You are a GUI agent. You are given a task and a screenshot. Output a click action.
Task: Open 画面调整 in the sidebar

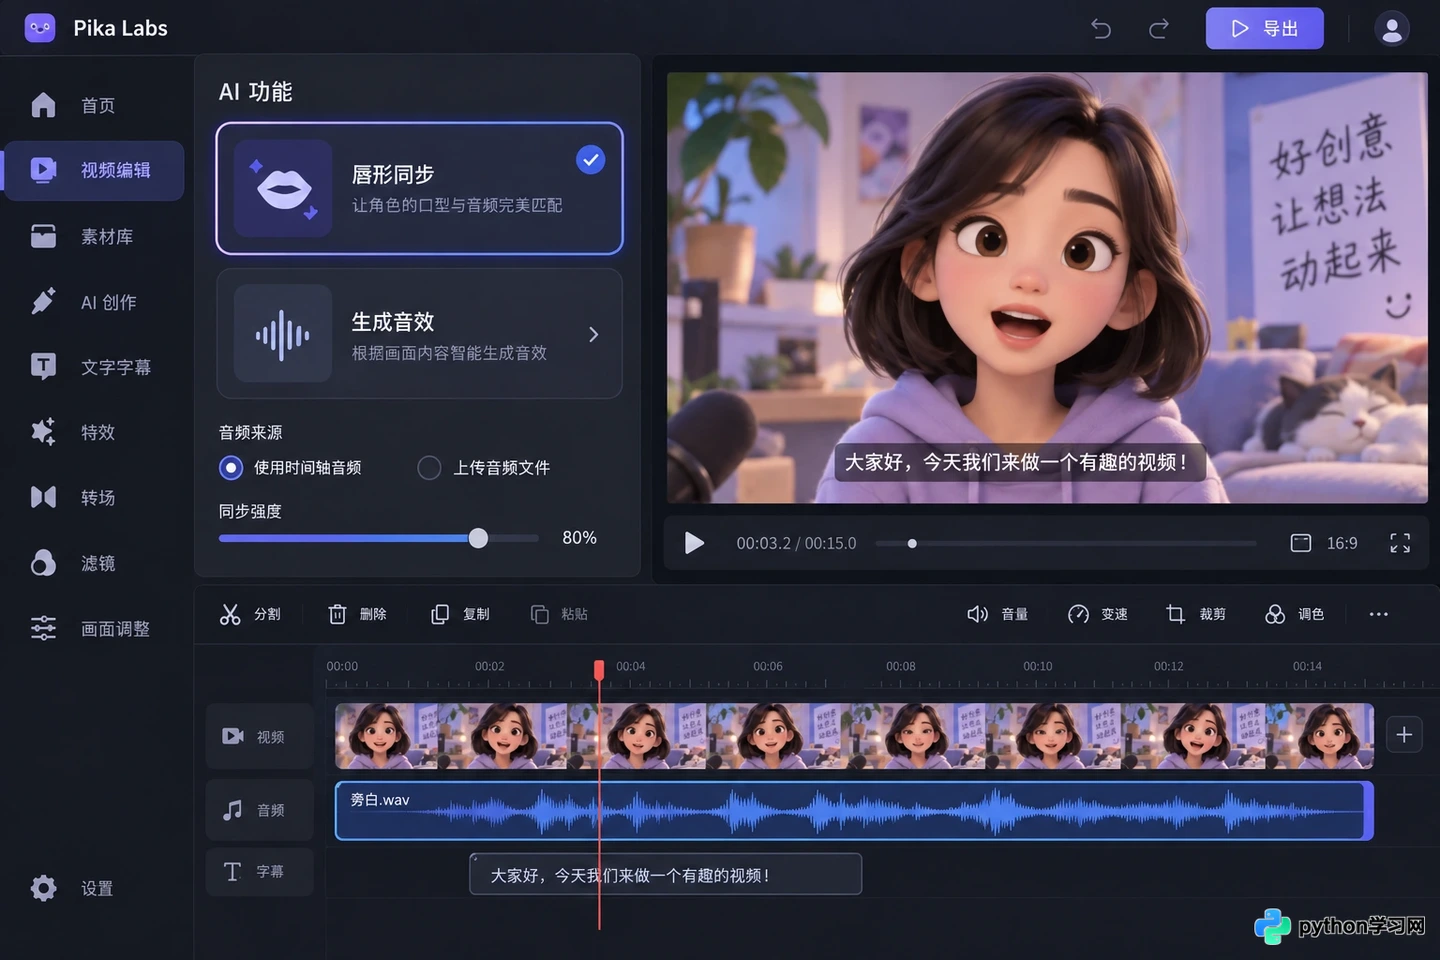point(94,628)
